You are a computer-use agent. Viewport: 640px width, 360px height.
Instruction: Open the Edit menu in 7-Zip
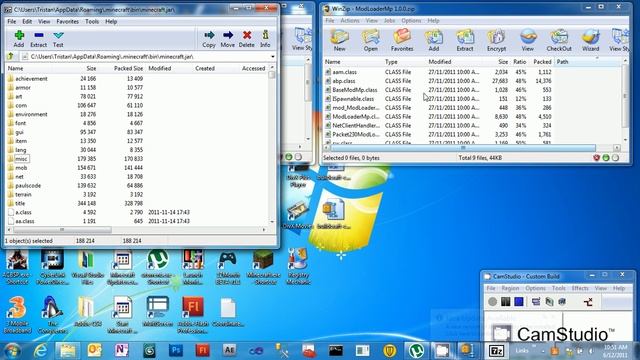tap(27, 21)
